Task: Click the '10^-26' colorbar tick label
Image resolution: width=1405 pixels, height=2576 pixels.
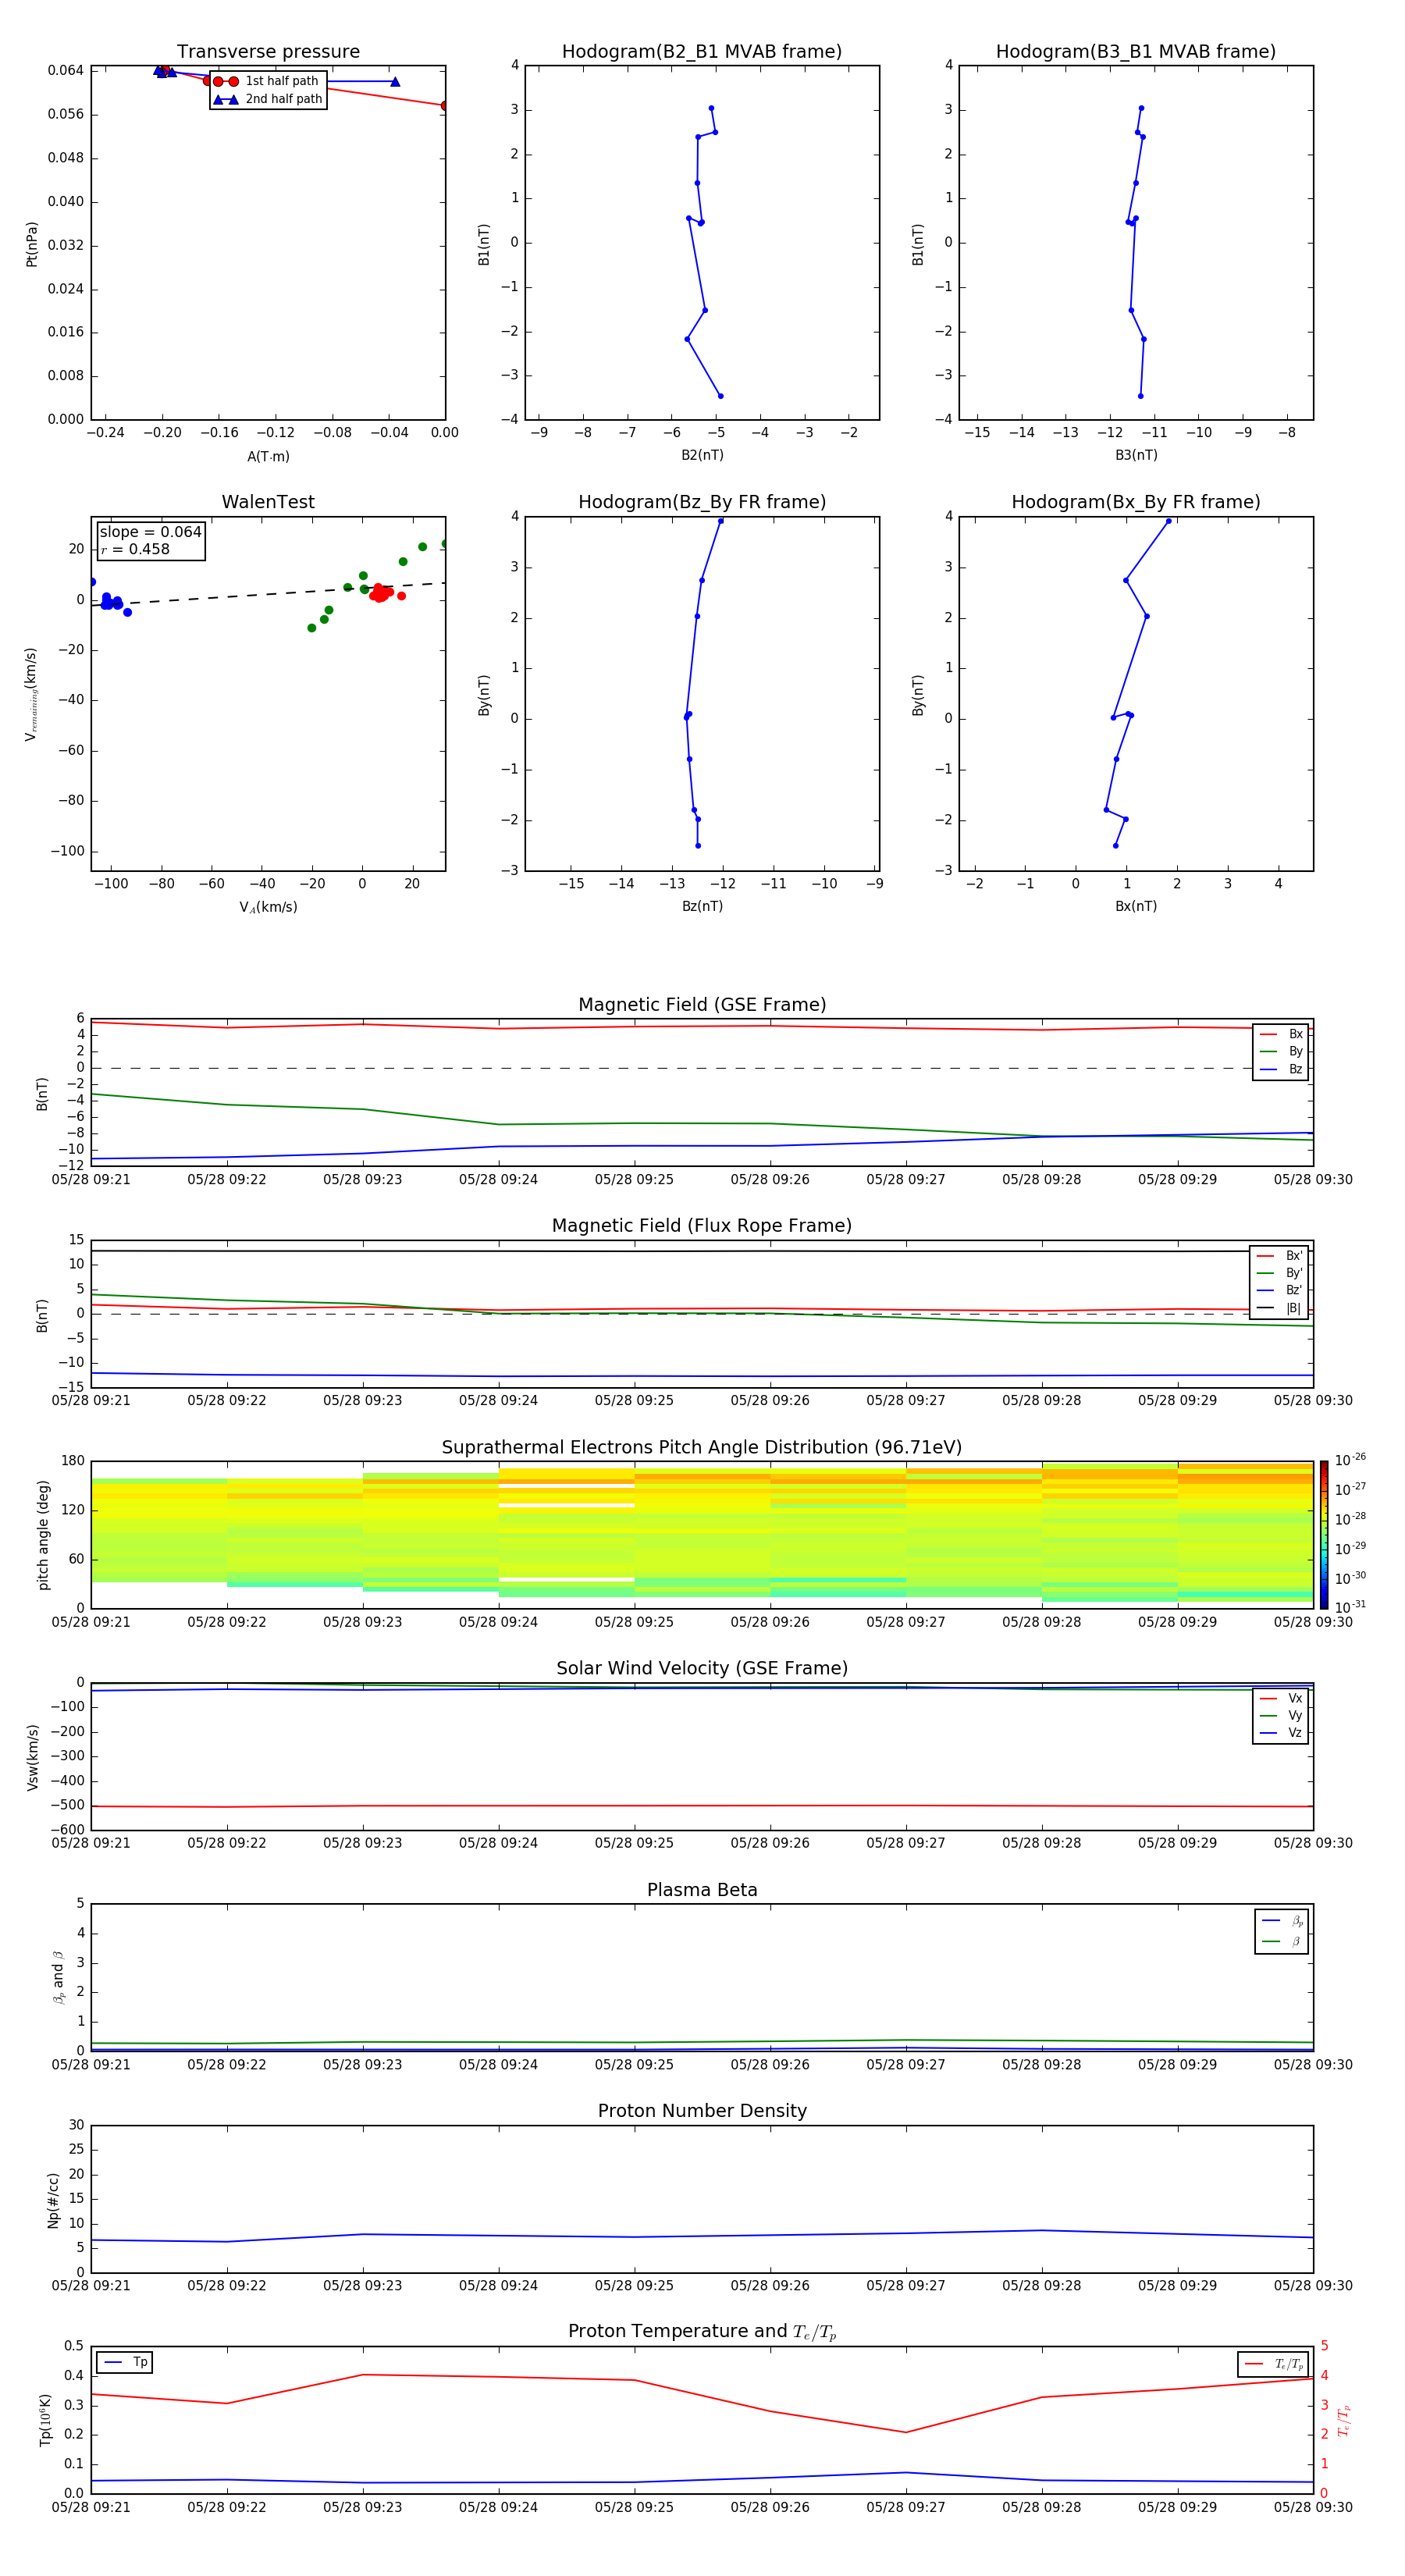Action: [x=1350, y=1460]
